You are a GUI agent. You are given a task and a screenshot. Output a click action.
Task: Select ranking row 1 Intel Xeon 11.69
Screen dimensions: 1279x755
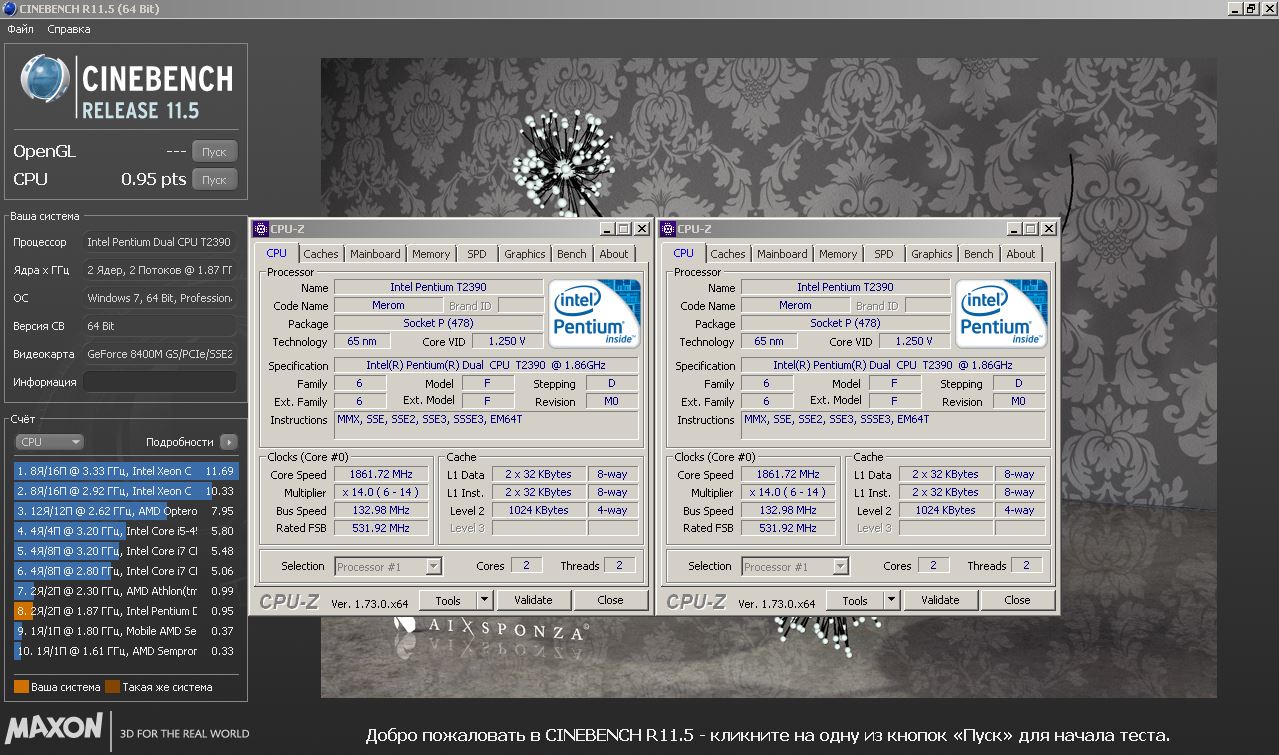[x=125, y=471]
